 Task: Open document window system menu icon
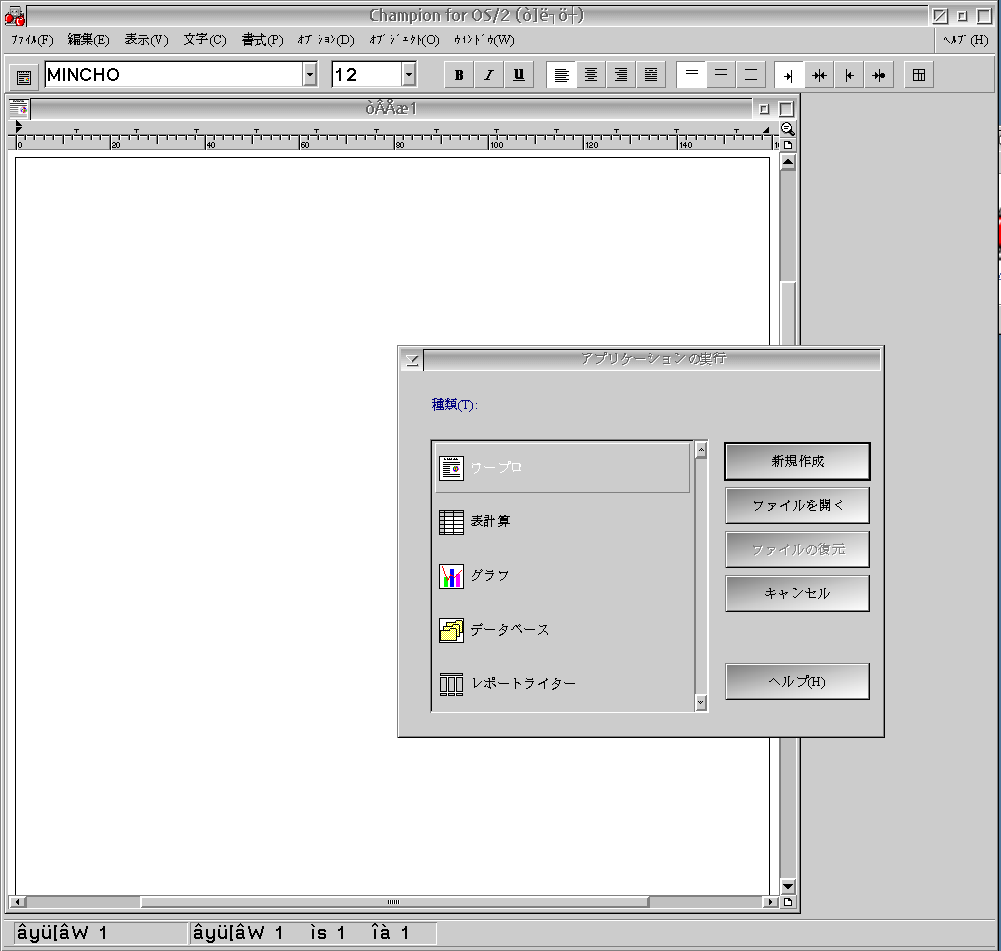click(19, 109)
